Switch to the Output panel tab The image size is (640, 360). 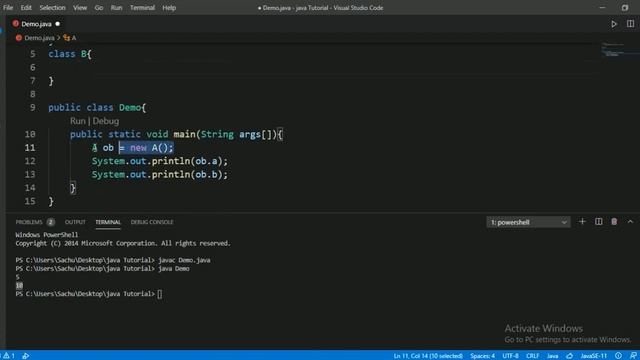click(x=75, y=222)
